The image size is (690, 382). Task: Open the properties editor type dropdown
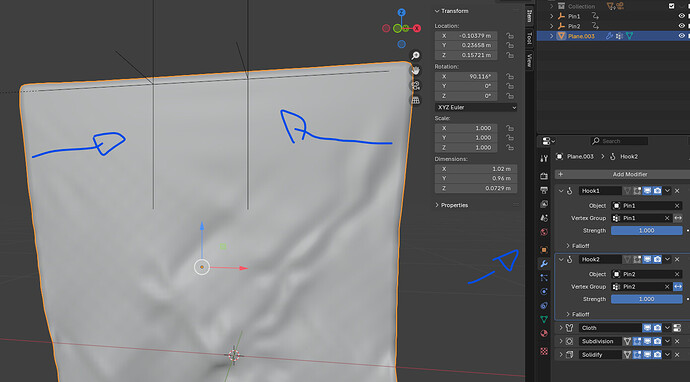548,141
